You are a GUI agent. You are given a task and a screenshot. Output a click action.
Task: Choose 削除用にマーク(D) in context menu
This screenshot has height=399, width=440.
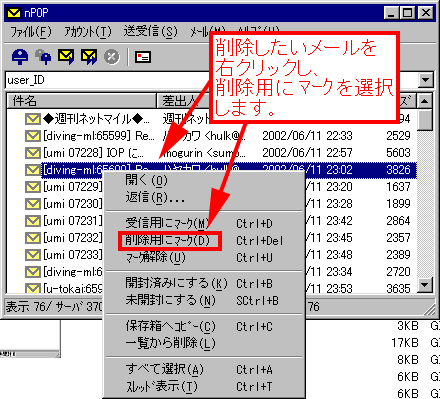click(204, 240)
